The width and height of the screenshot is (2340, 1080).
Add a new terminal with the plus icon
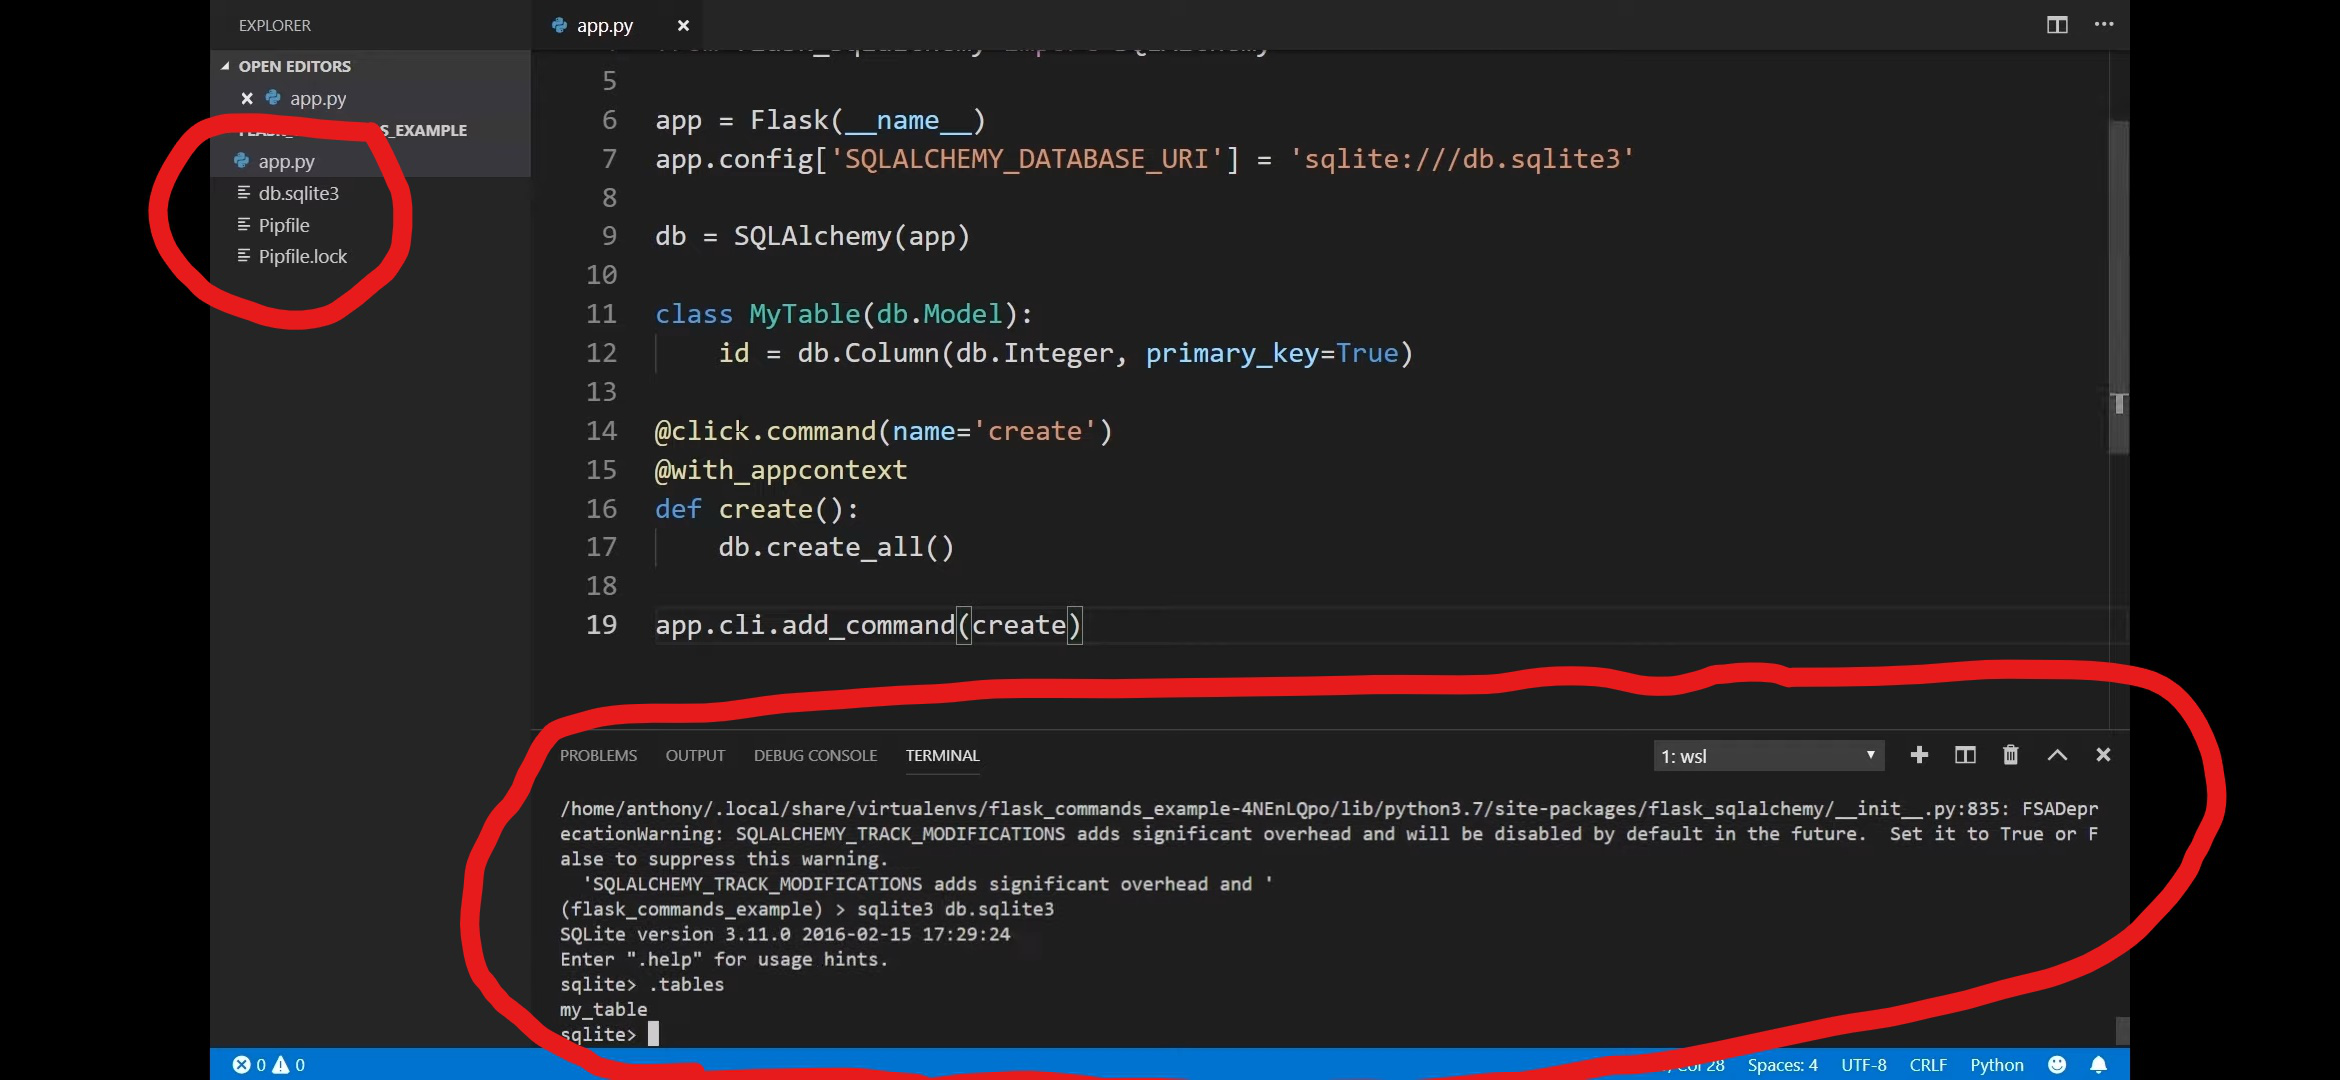pyautogui.click(x=1918, y=755)
